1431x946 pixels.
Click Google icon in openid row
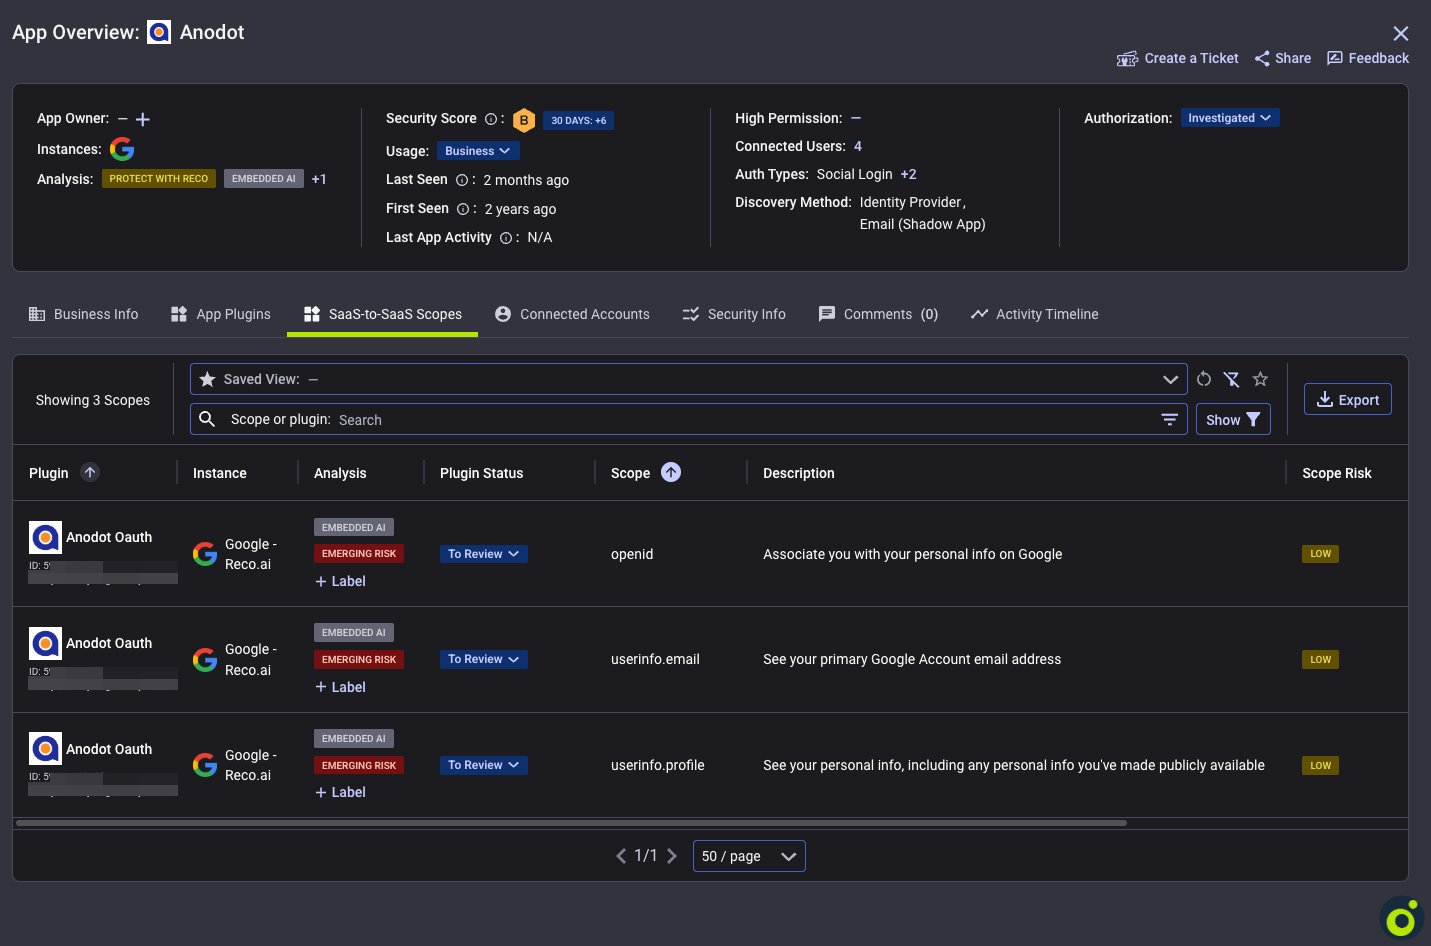click(x=205, y=554)
